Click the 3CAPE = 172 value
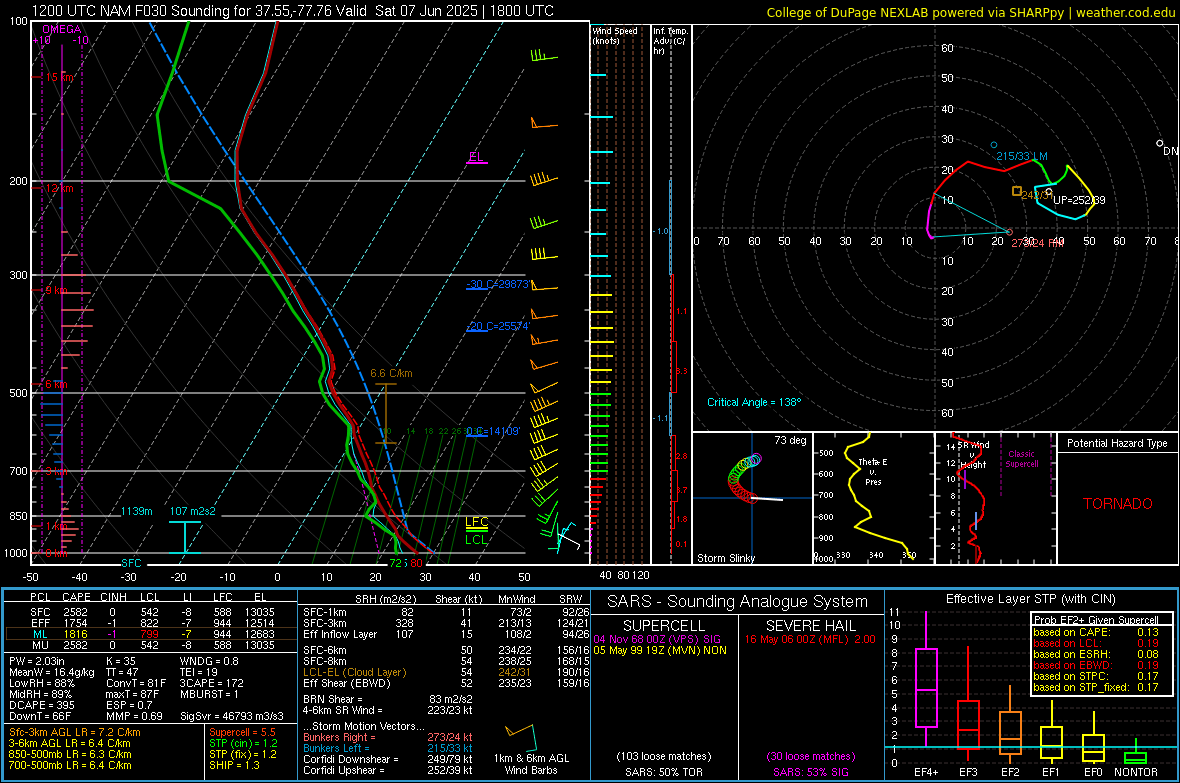The width and height of the screenshot is (1180, 783). (211, 684)
